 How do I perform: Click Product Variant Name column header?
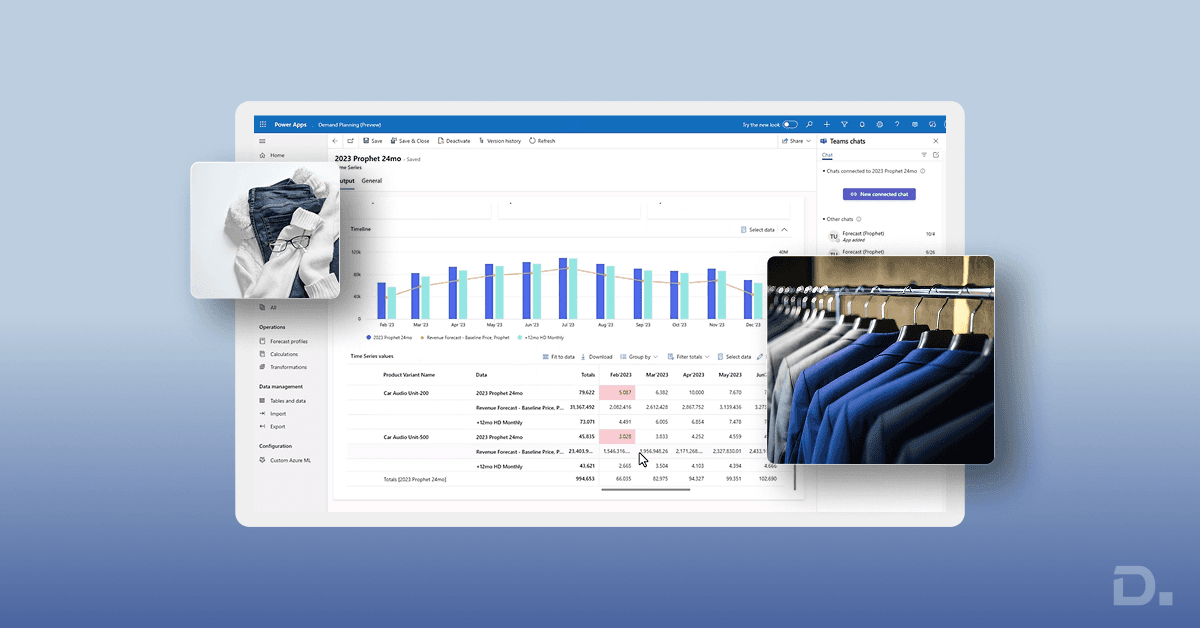pos(409,375)
